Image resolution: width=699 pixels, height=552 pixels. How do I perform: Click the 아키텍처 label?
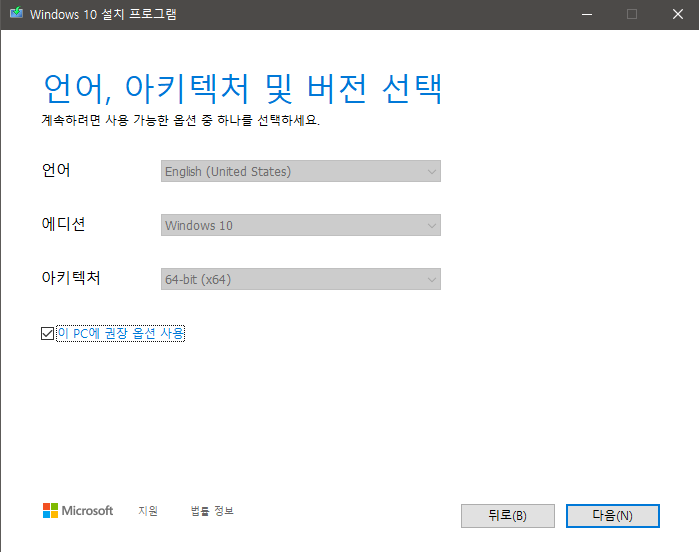71,278
